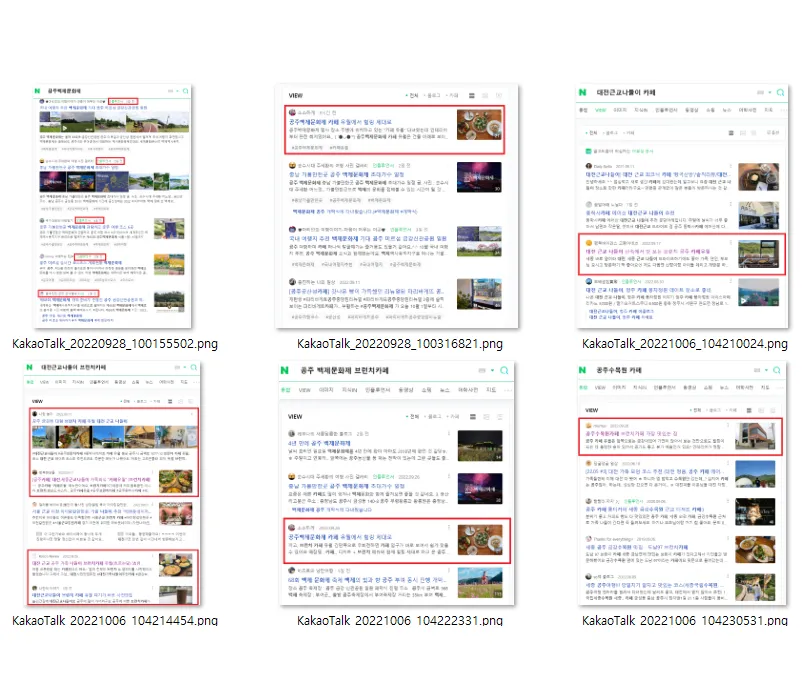
Task: Click file name KakaoTalk_20221006_104210024.png
Action: point(685,344)
